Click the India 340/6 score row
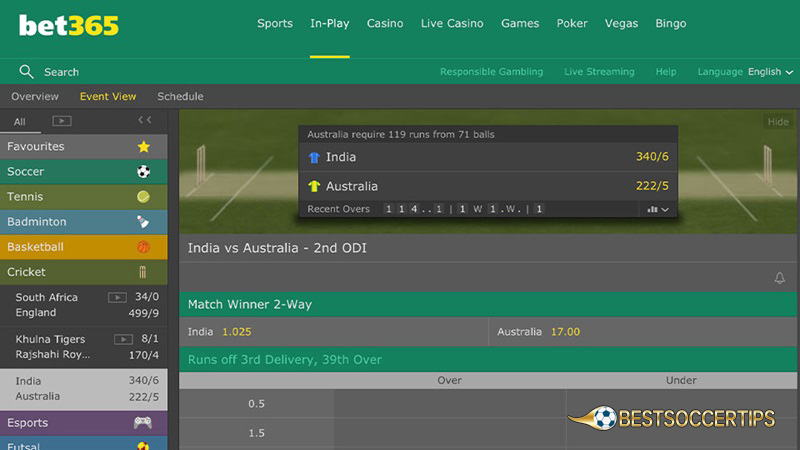The width and height of the screenshot is (800, 450). [488, 157]
